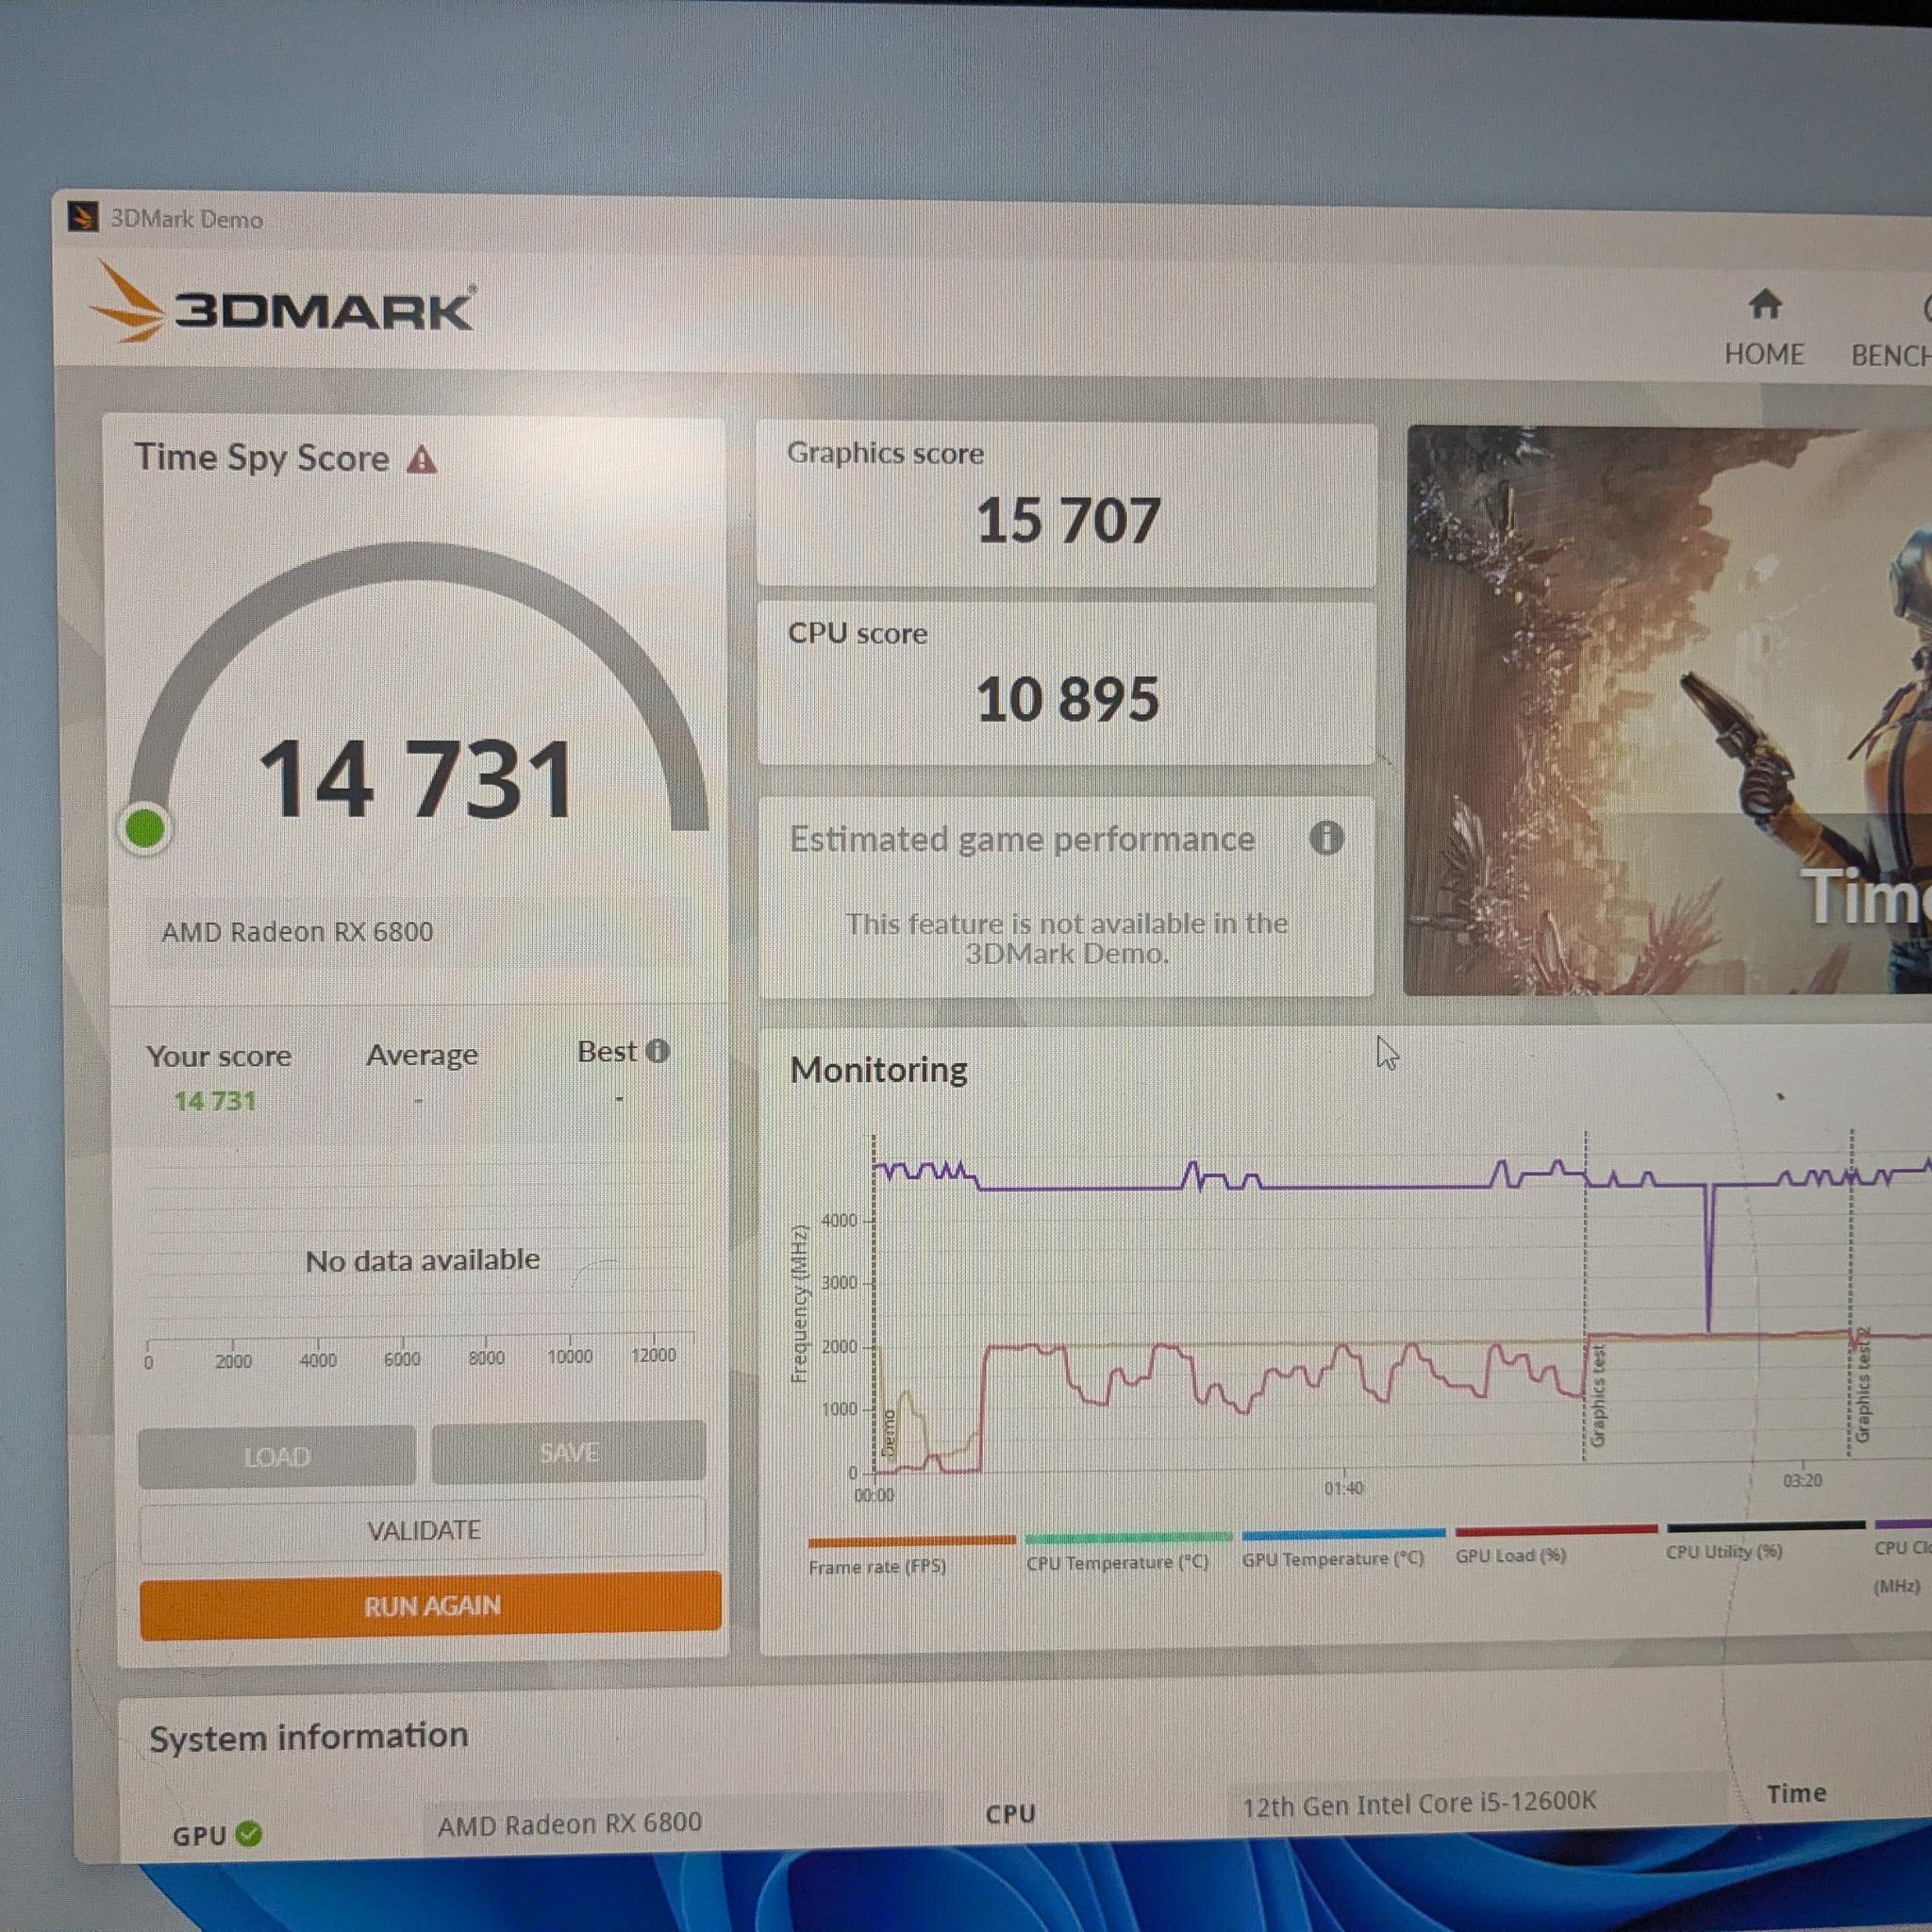Click the 3DMark Demo title bar app icon

click(x=84, y=216)
